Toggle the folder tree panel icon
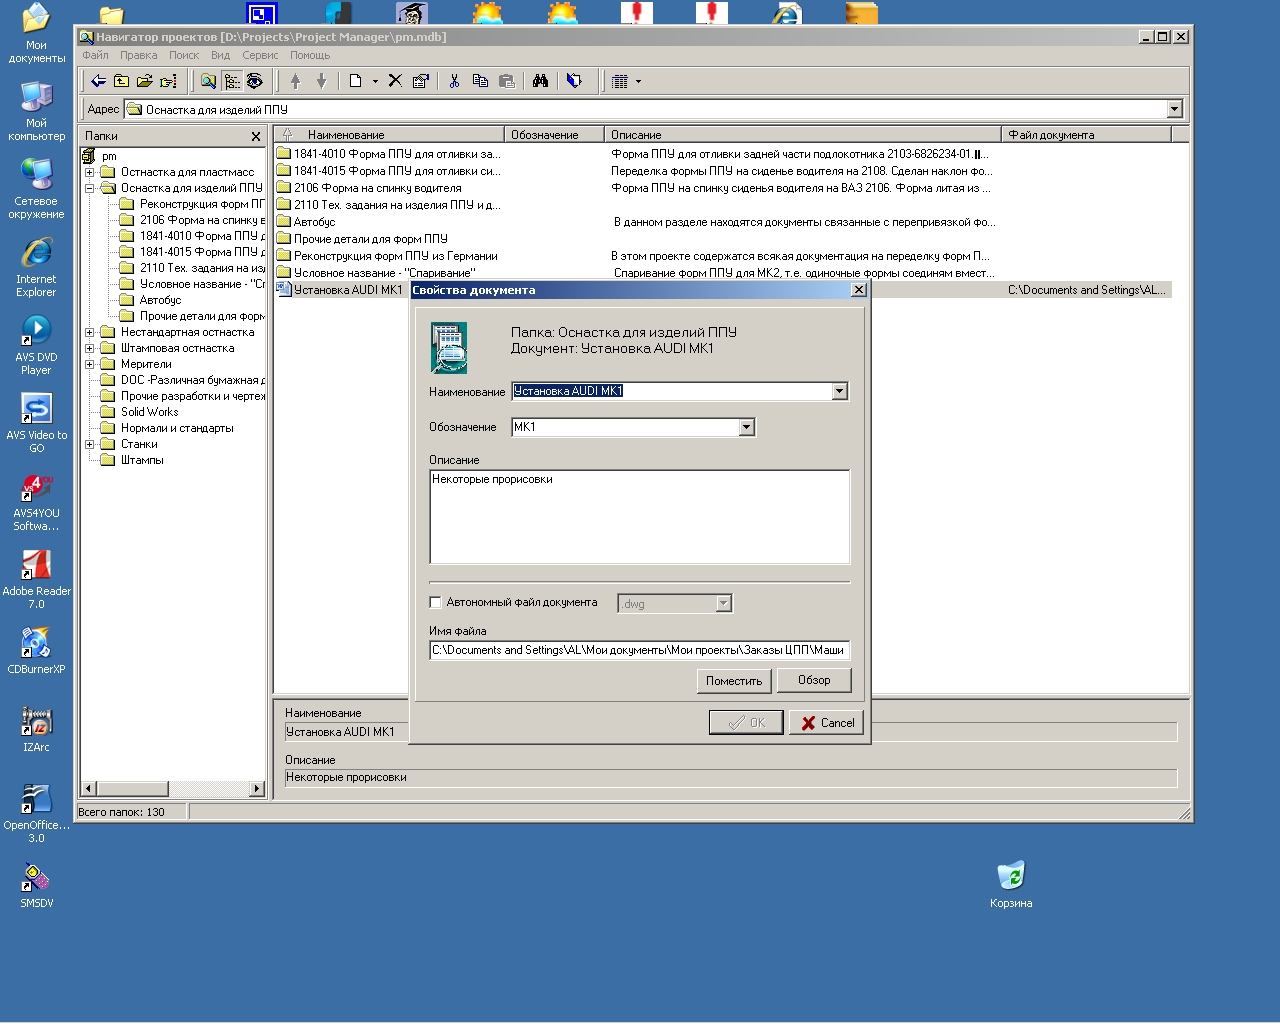Screen dimensions: 1280x1024 coord(232,81)
